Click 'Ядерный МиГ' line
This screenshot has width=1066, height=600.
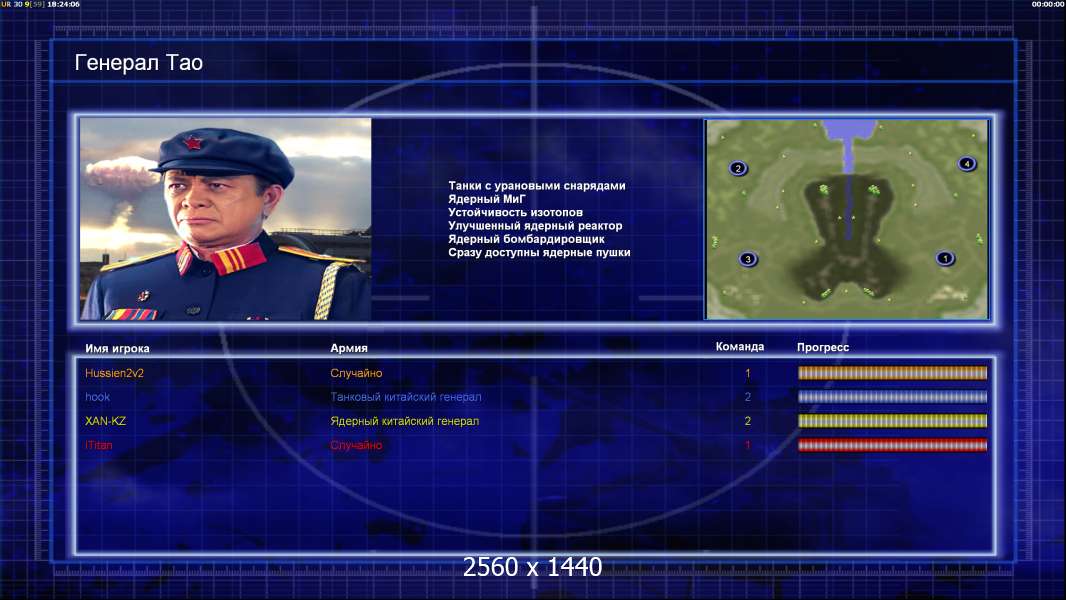tap(487, 199)
